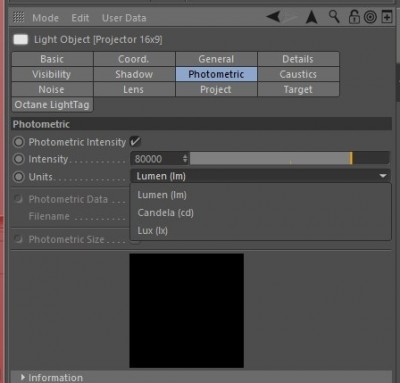The height and width of the screenshot is (383, 400).
Task: Toggle the Intensity animation dot
Action: tap(19, 159)
